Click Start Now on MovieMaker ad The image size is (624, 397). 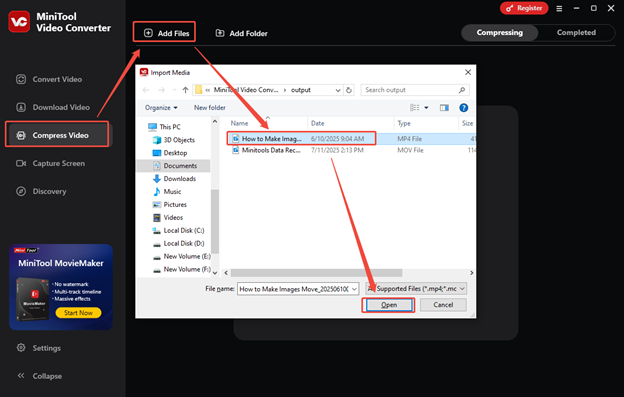78,313
